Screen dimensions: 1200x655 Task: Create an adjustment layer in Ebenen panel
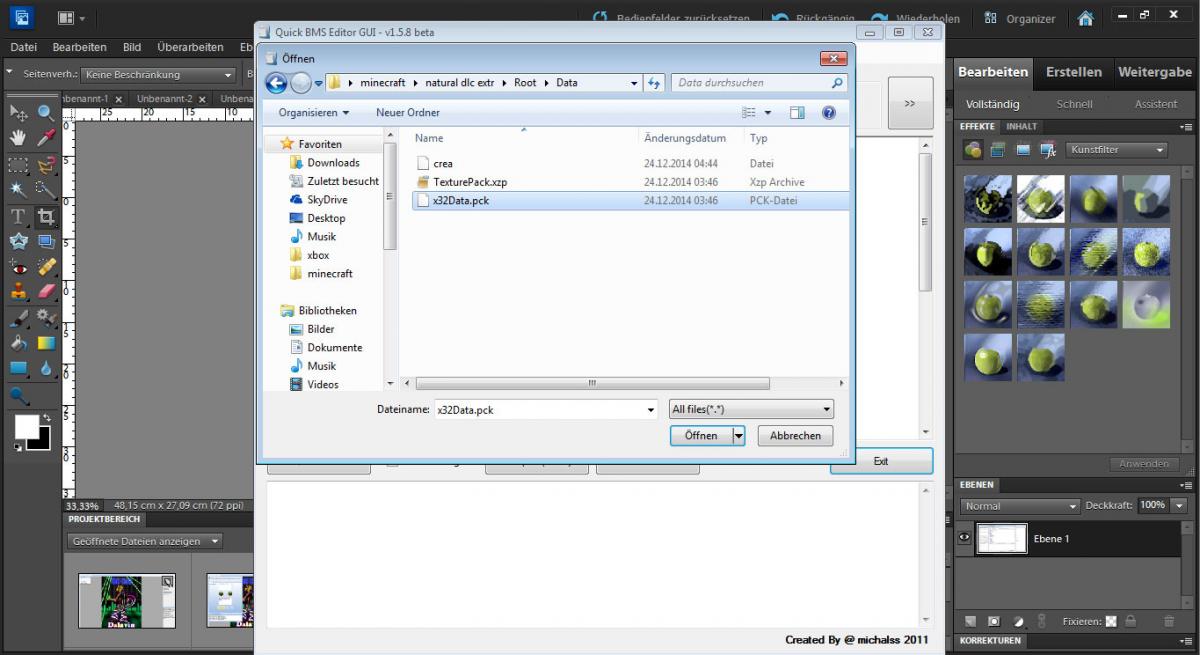click(1018, 621)
